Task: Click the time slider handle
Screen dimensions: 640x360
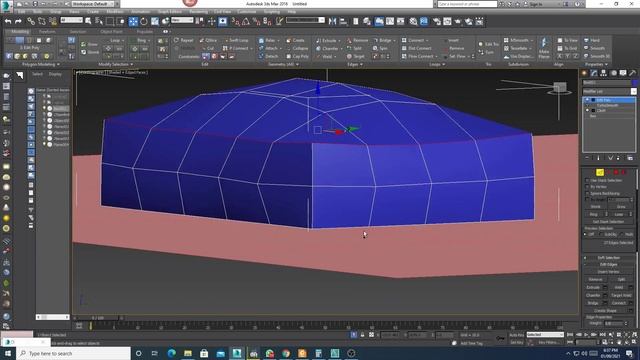Action: click(x=98, y=317)
